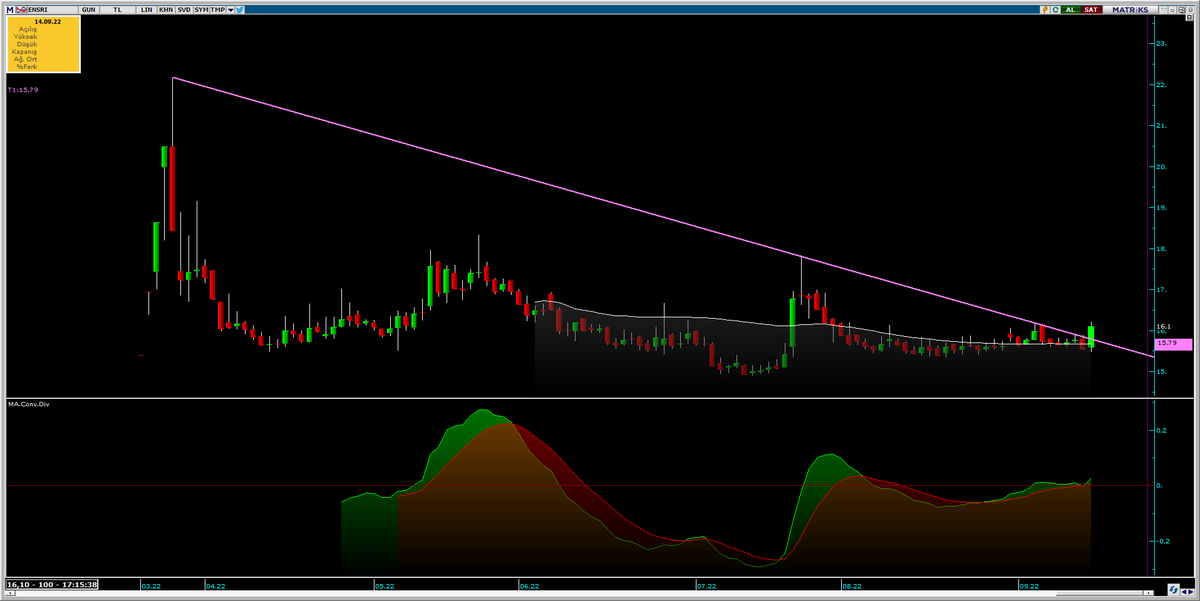Screen dimensions: 1200x601
Task: Click the orange lightning bolt icon
Action: point(1045,9)
